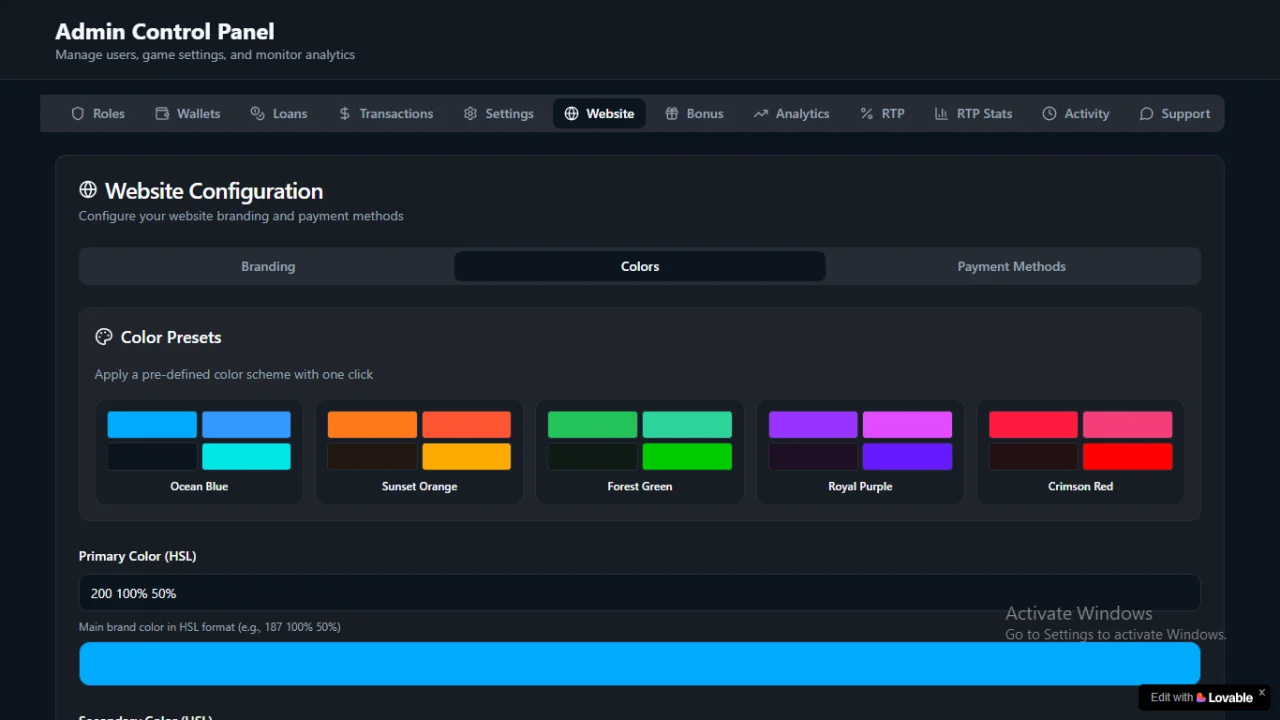
Task: Close the Edit with Lovable badge
Action: 1262,692
